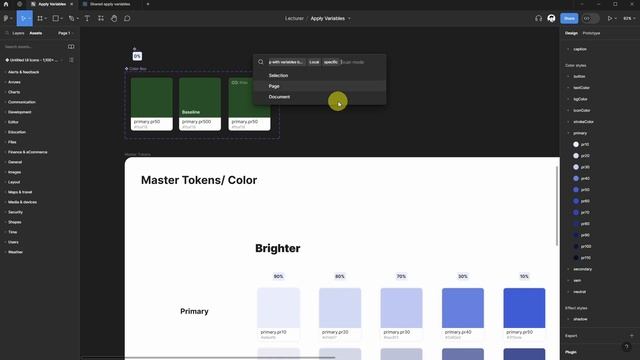
Task: Open the Page 1 pages dropdown
Action: tap(65, 33)
